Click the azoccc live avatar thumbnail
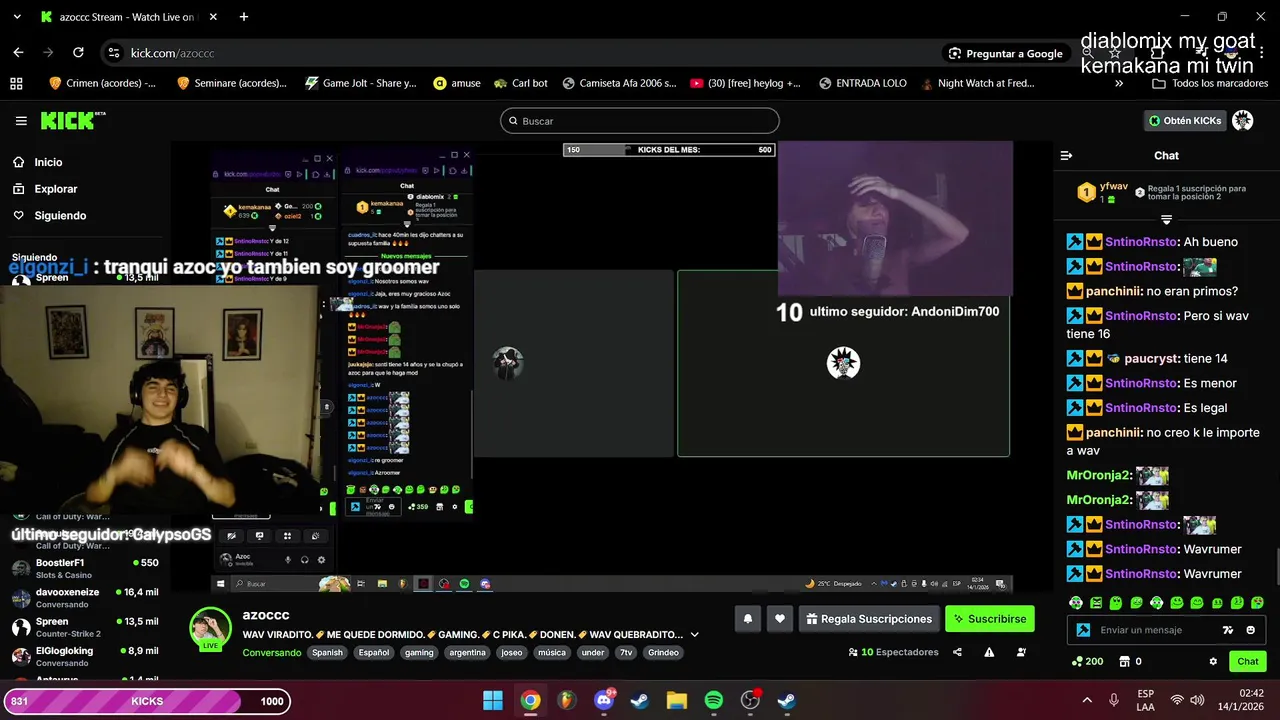 point(211,629)
